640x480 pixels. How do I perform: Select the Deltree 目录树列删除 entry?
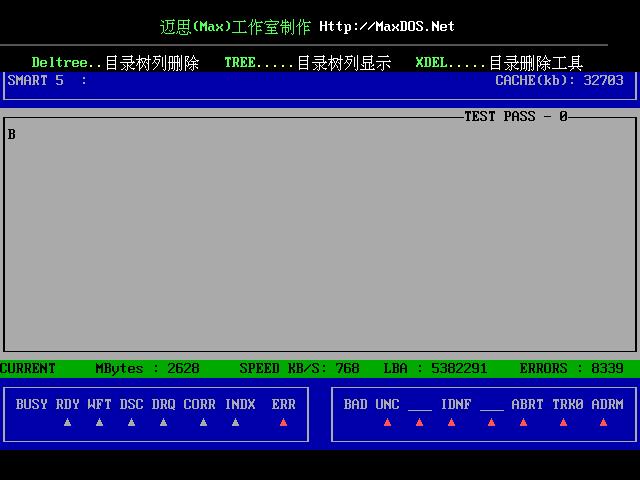[x=116, y=63]
